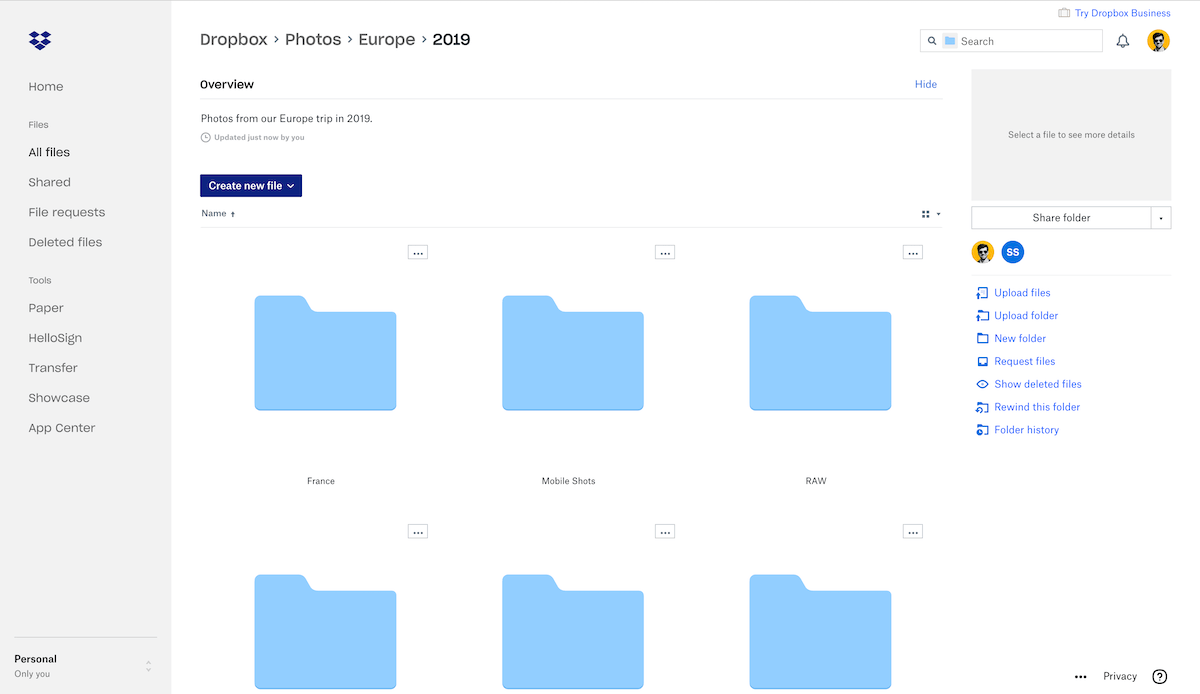
Task: Select Shared in the sidebar
Action: [49, 182]
